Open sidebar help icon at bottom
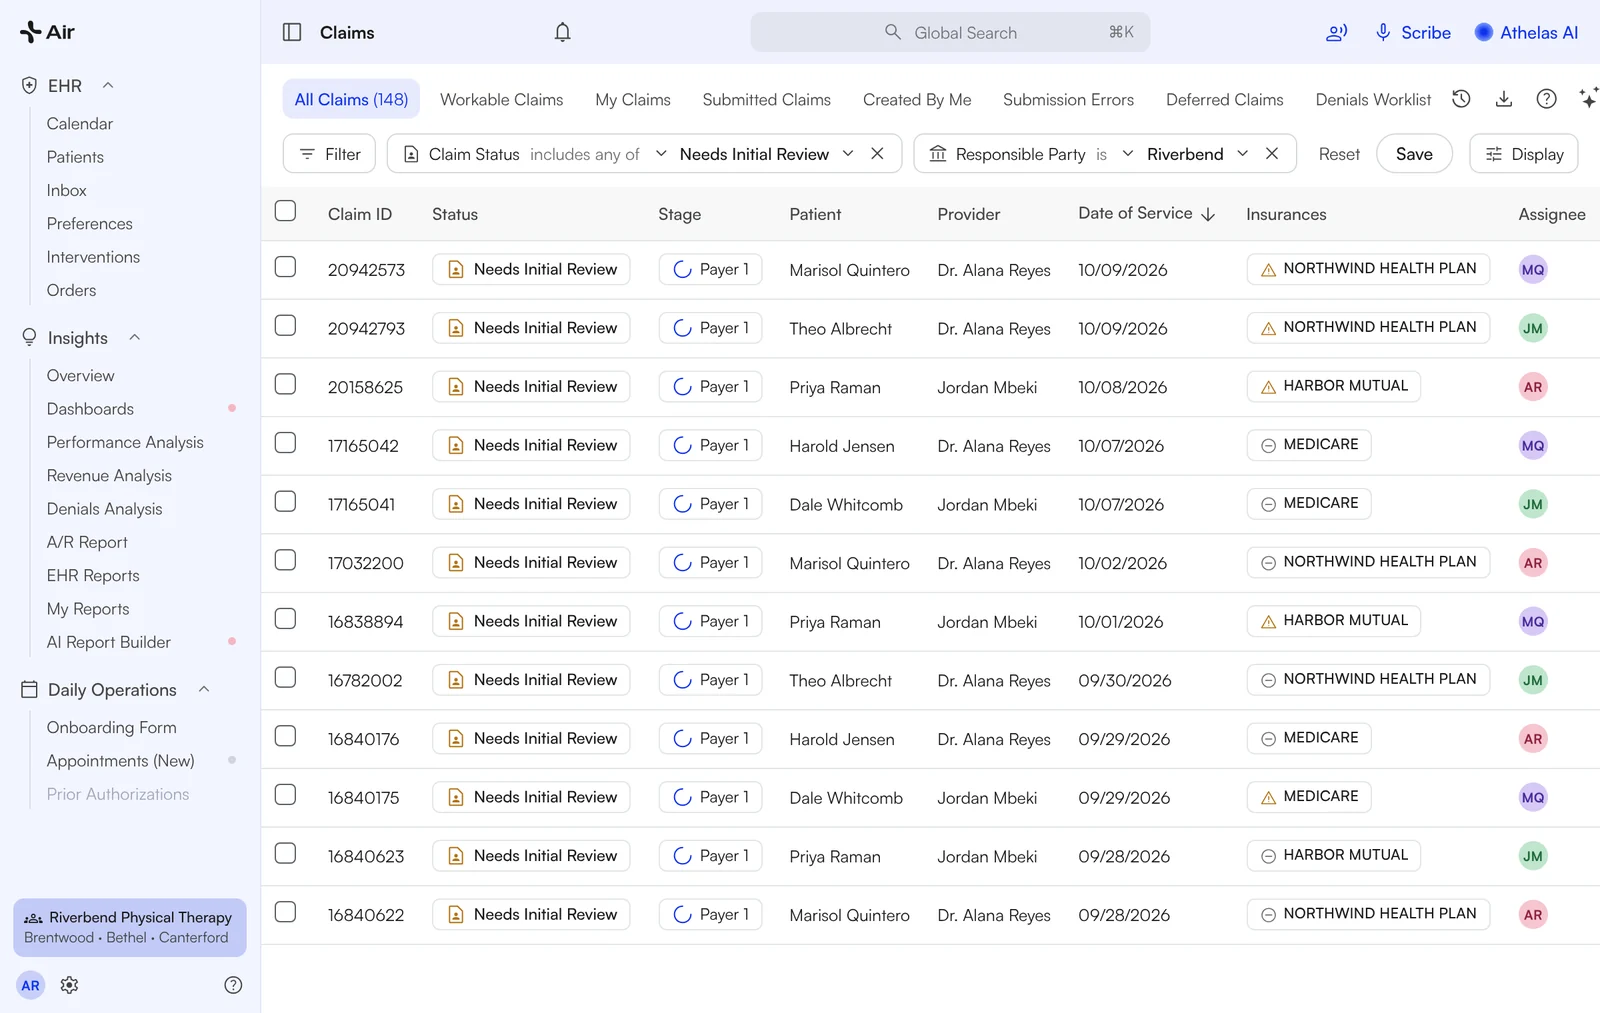The width and height of the screenshot is (1600, 1013). click(x=233, y=985)
